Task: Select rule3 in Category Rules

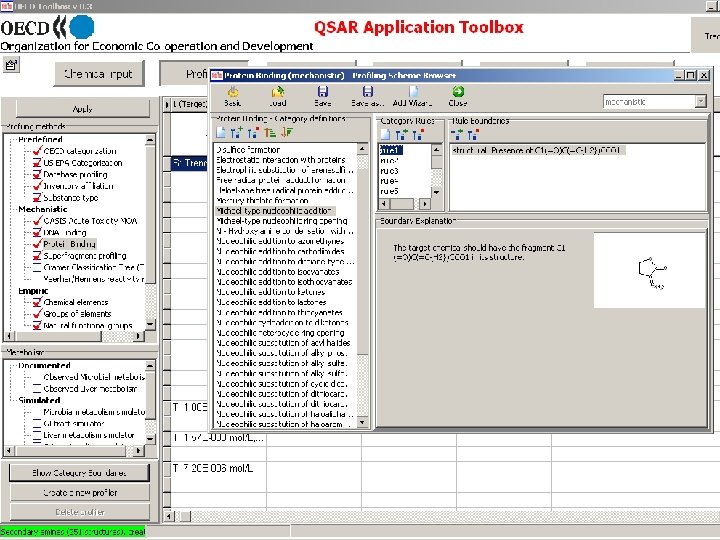Action: [389, 170]
